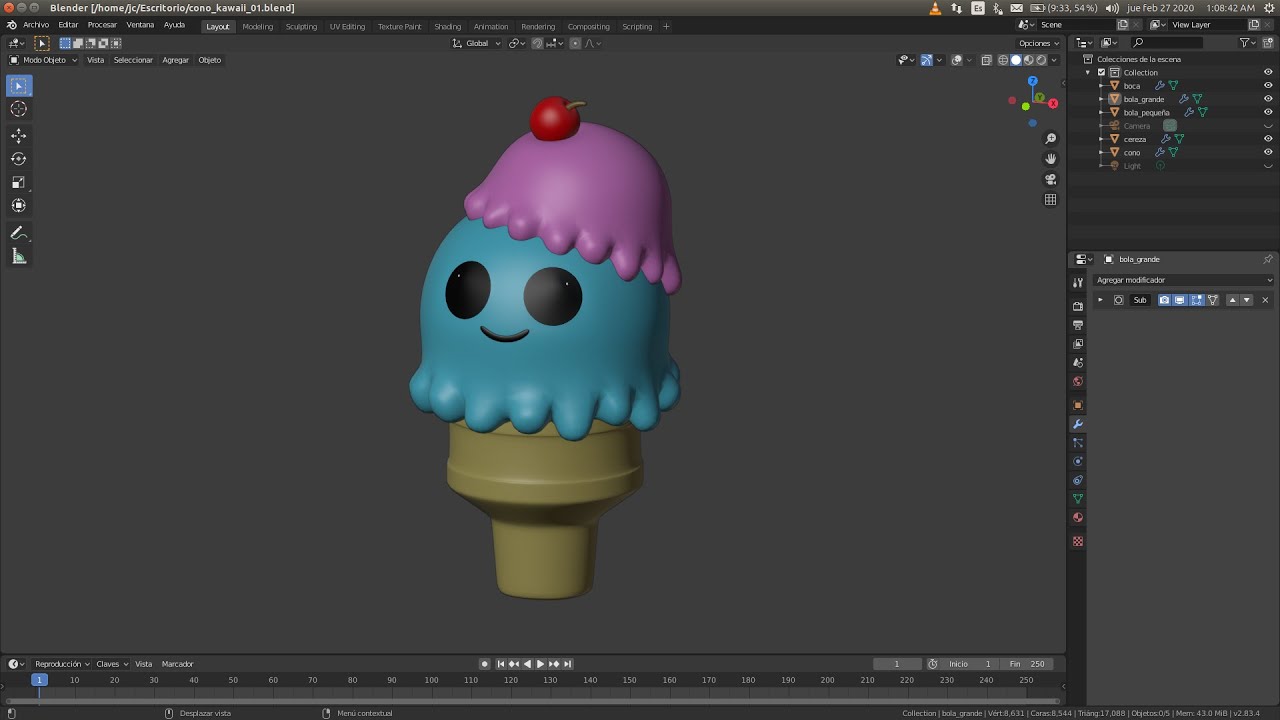Image resolution: width=1280 pixels, height=720 pixels.
Task: Activate the Move tool
Action: pyautogui.click(x=19, y=135)
